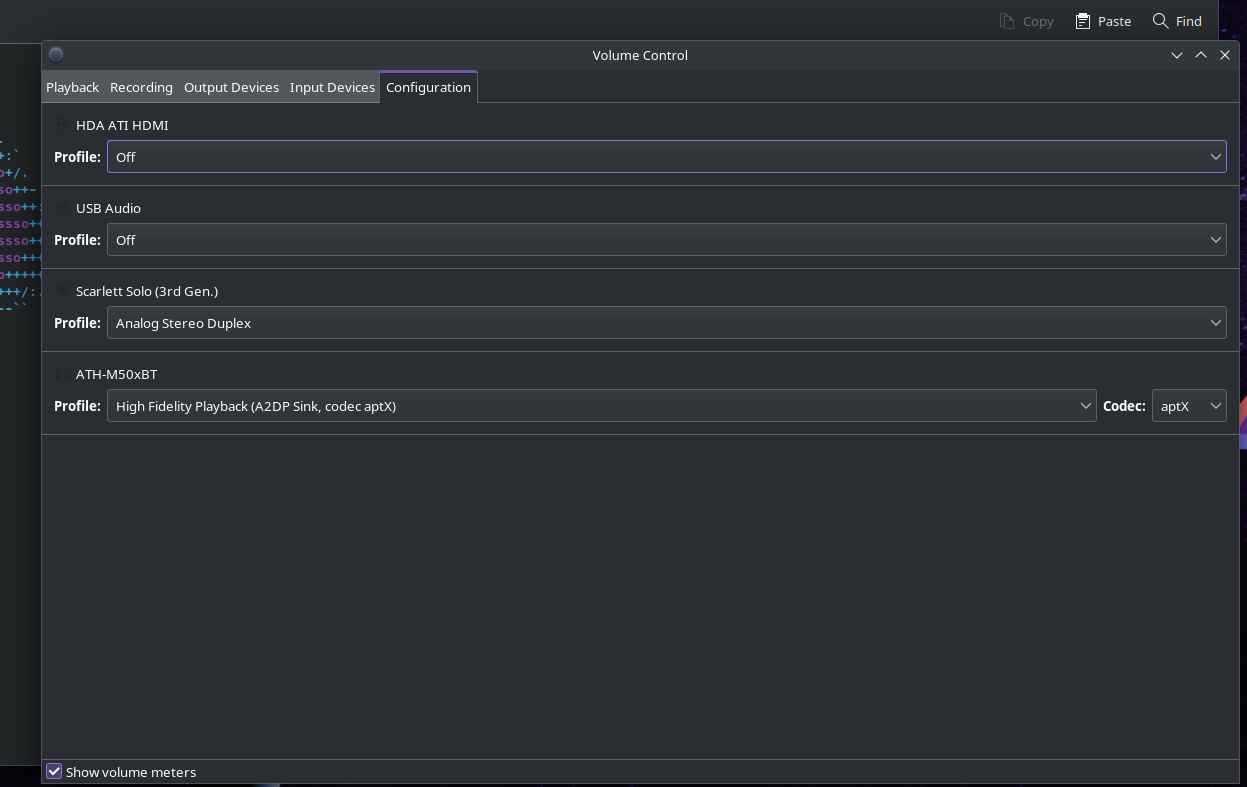Click the Scarlett Solo sound card icon
This screenshot has height=787, width=1247.
click(62, 291)
